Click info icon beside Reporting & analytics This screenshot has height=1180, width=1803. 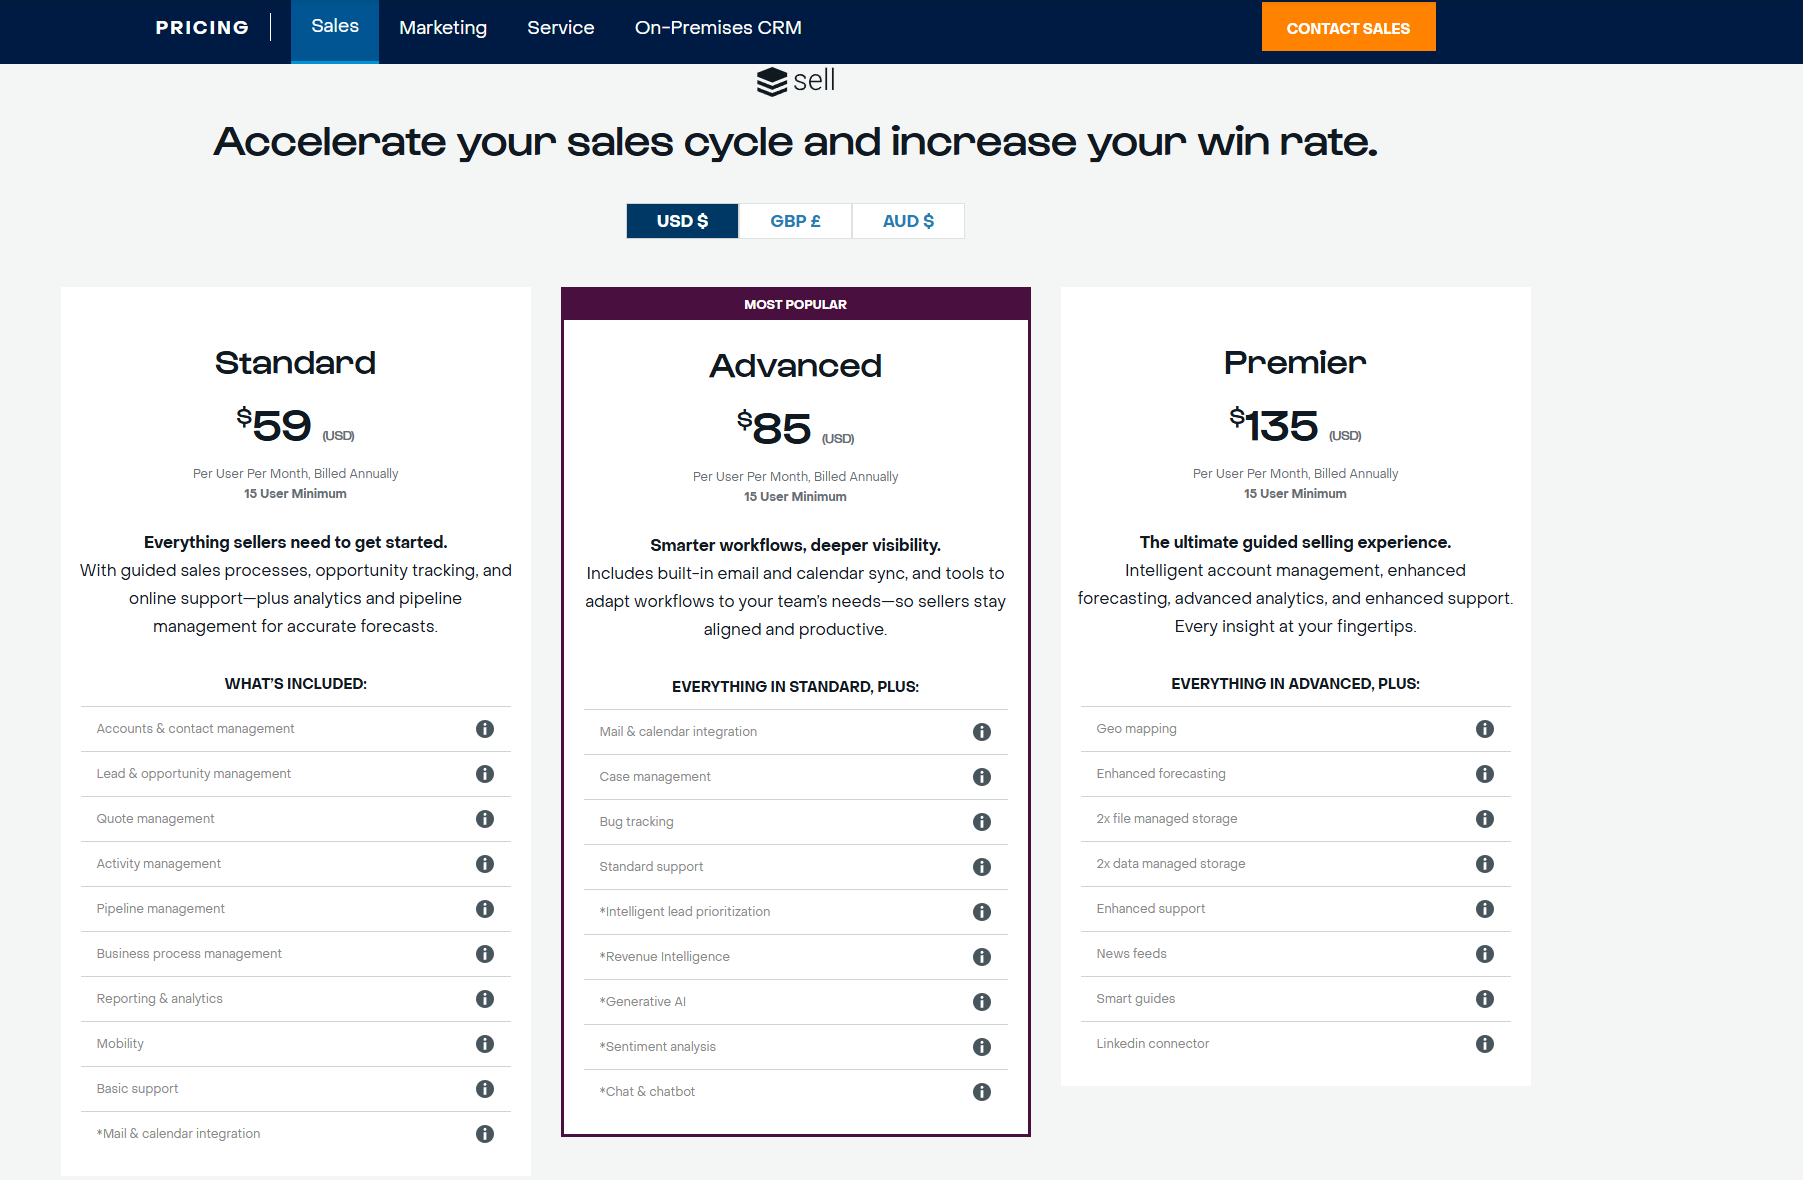click(x=485, y=999)
